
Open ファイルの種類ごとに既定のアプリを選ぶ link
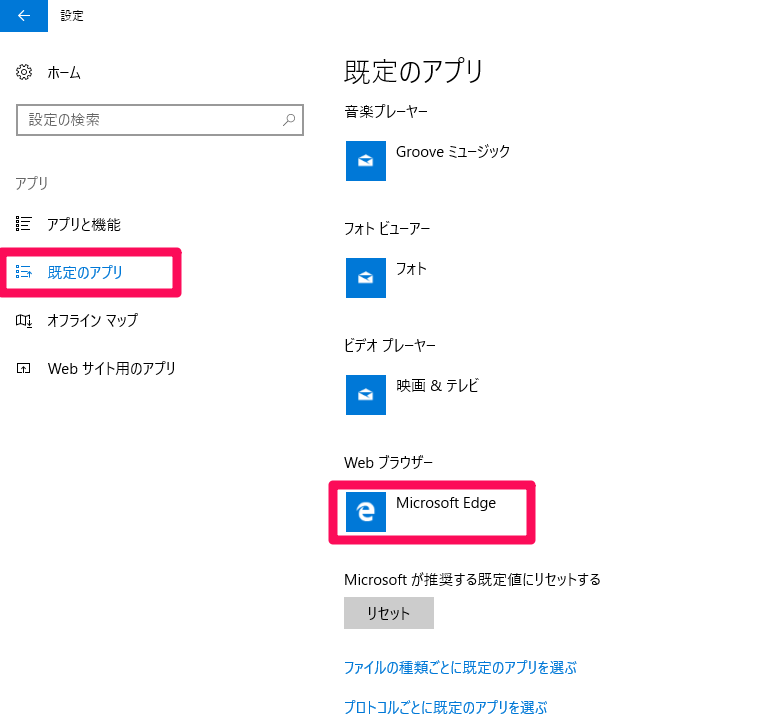click(460, 668)
